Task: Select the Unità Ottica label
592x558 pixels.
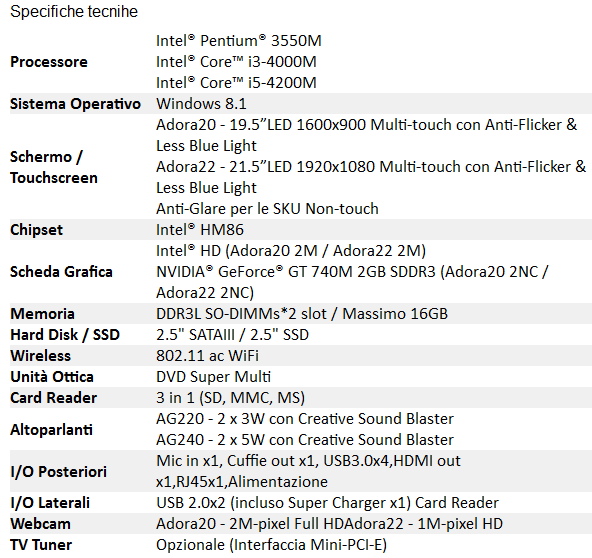Action: tap(52, 377)
